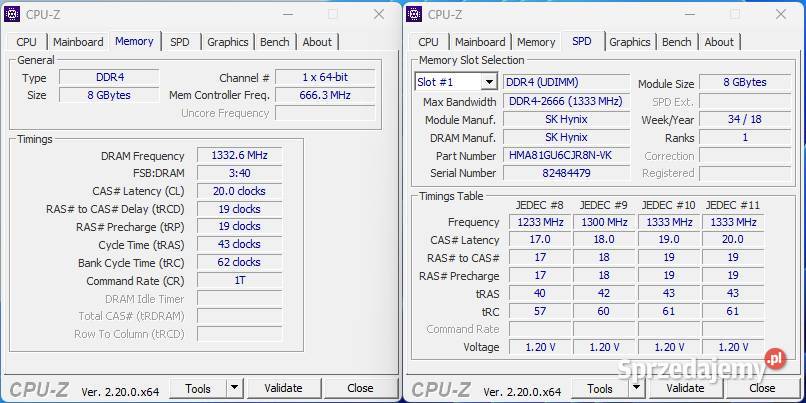
Task: Click the 43 clocks Cycle Time value
Action: point(240,244)
